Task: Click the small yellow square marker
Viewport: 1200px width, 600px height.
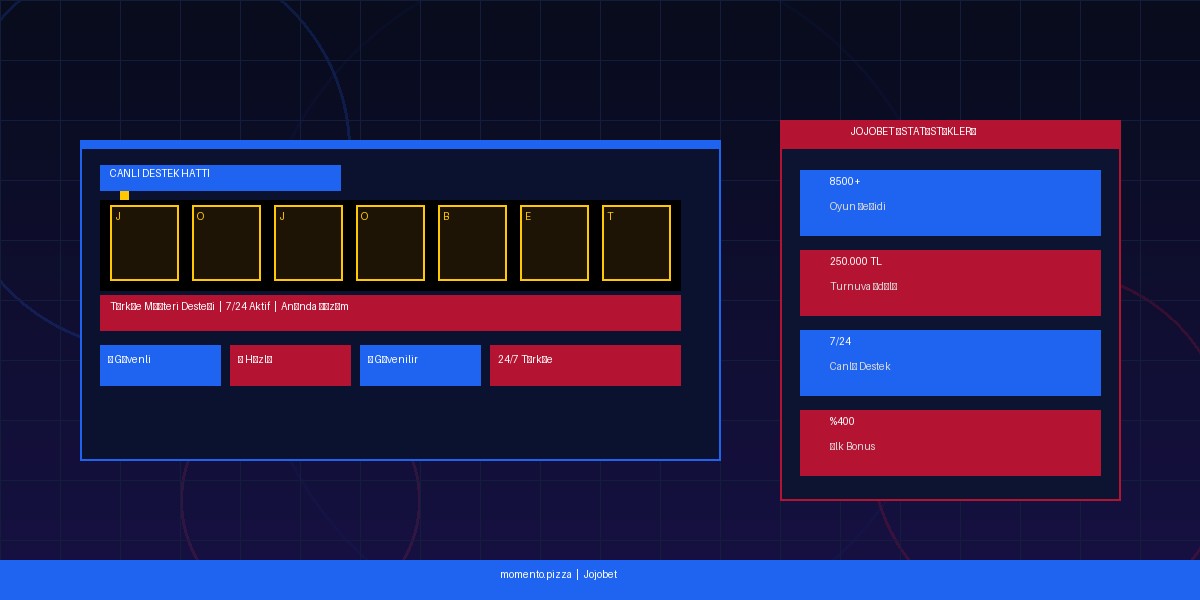Action: pos(124,195)
